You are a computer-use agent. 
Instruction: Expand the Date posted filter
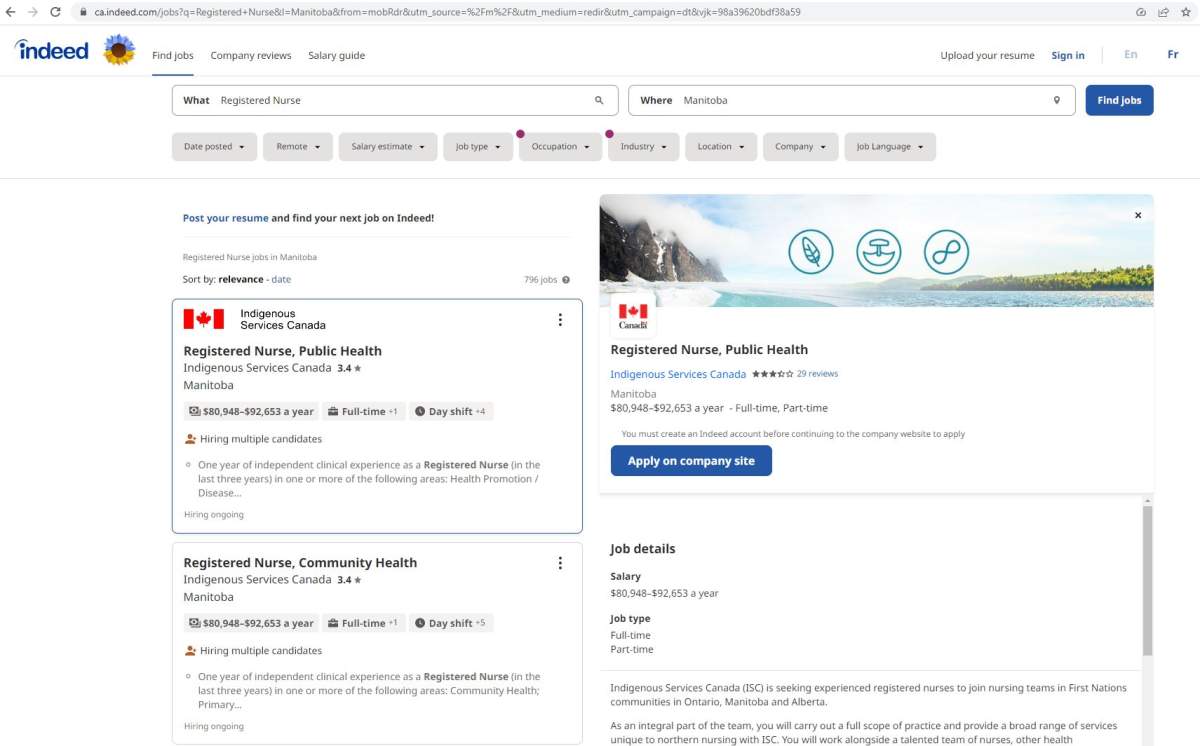(x=214, y=147)
